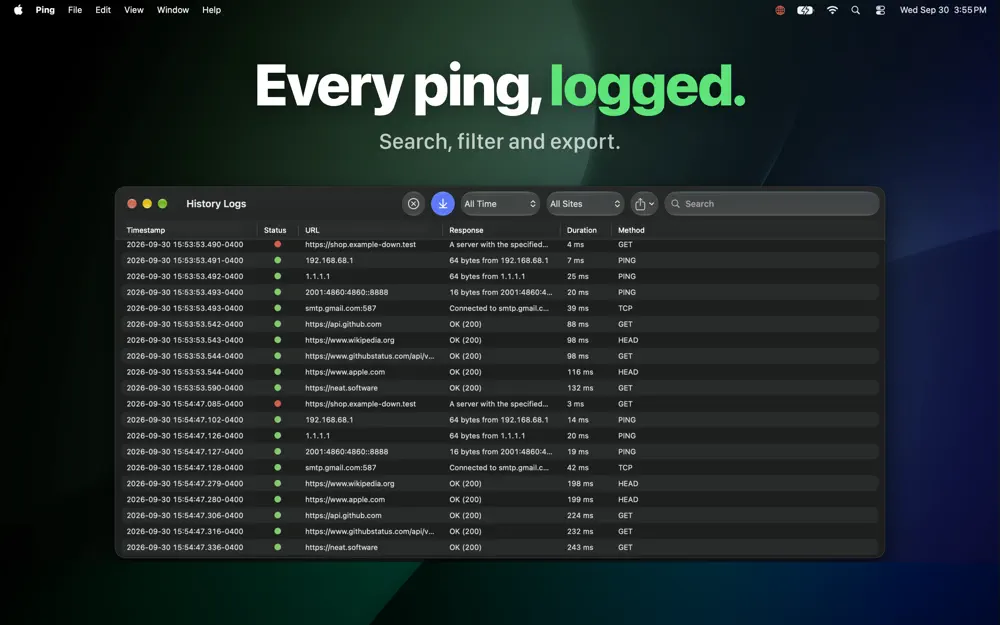Open the Ping app menu
The image size is (1000, 625).
(x=45, y=10)
